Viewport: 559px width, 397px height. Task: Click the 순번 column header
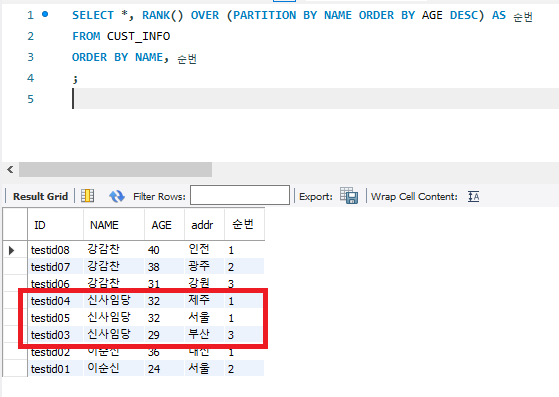tap(245, 225)
